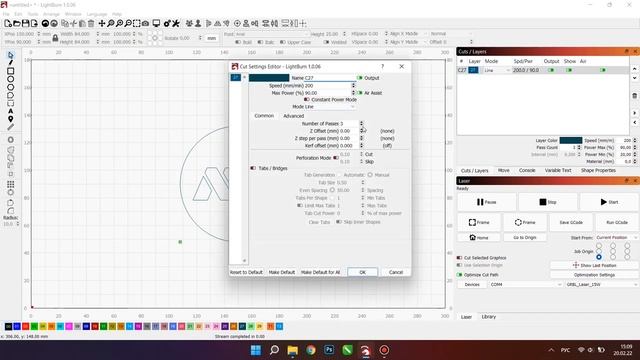Open C27 layer Mode dropdown in Cuts panel
Screen dimensions: 640x360
(497, 70)
